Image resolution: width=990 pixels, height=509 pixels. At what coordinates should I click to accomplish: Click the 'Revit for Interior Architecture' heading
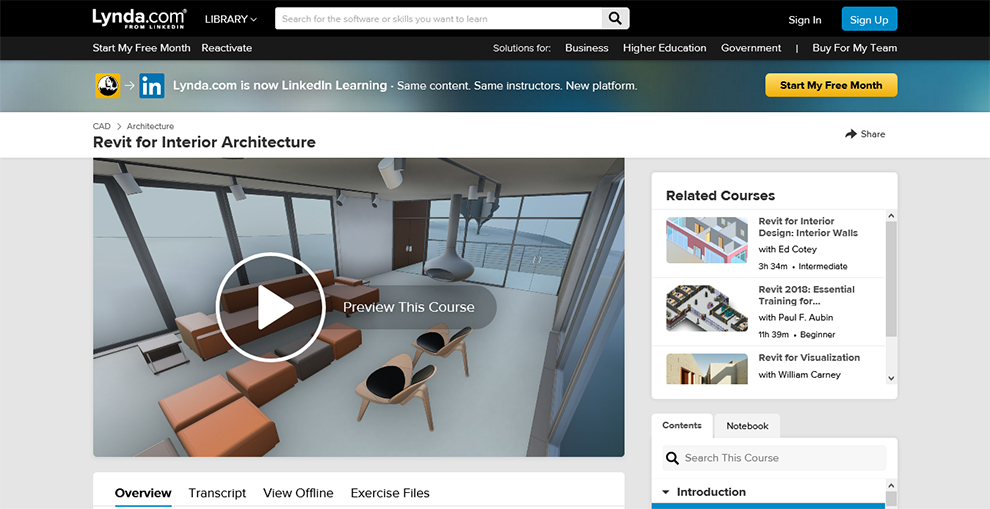[x=204, y=142]
